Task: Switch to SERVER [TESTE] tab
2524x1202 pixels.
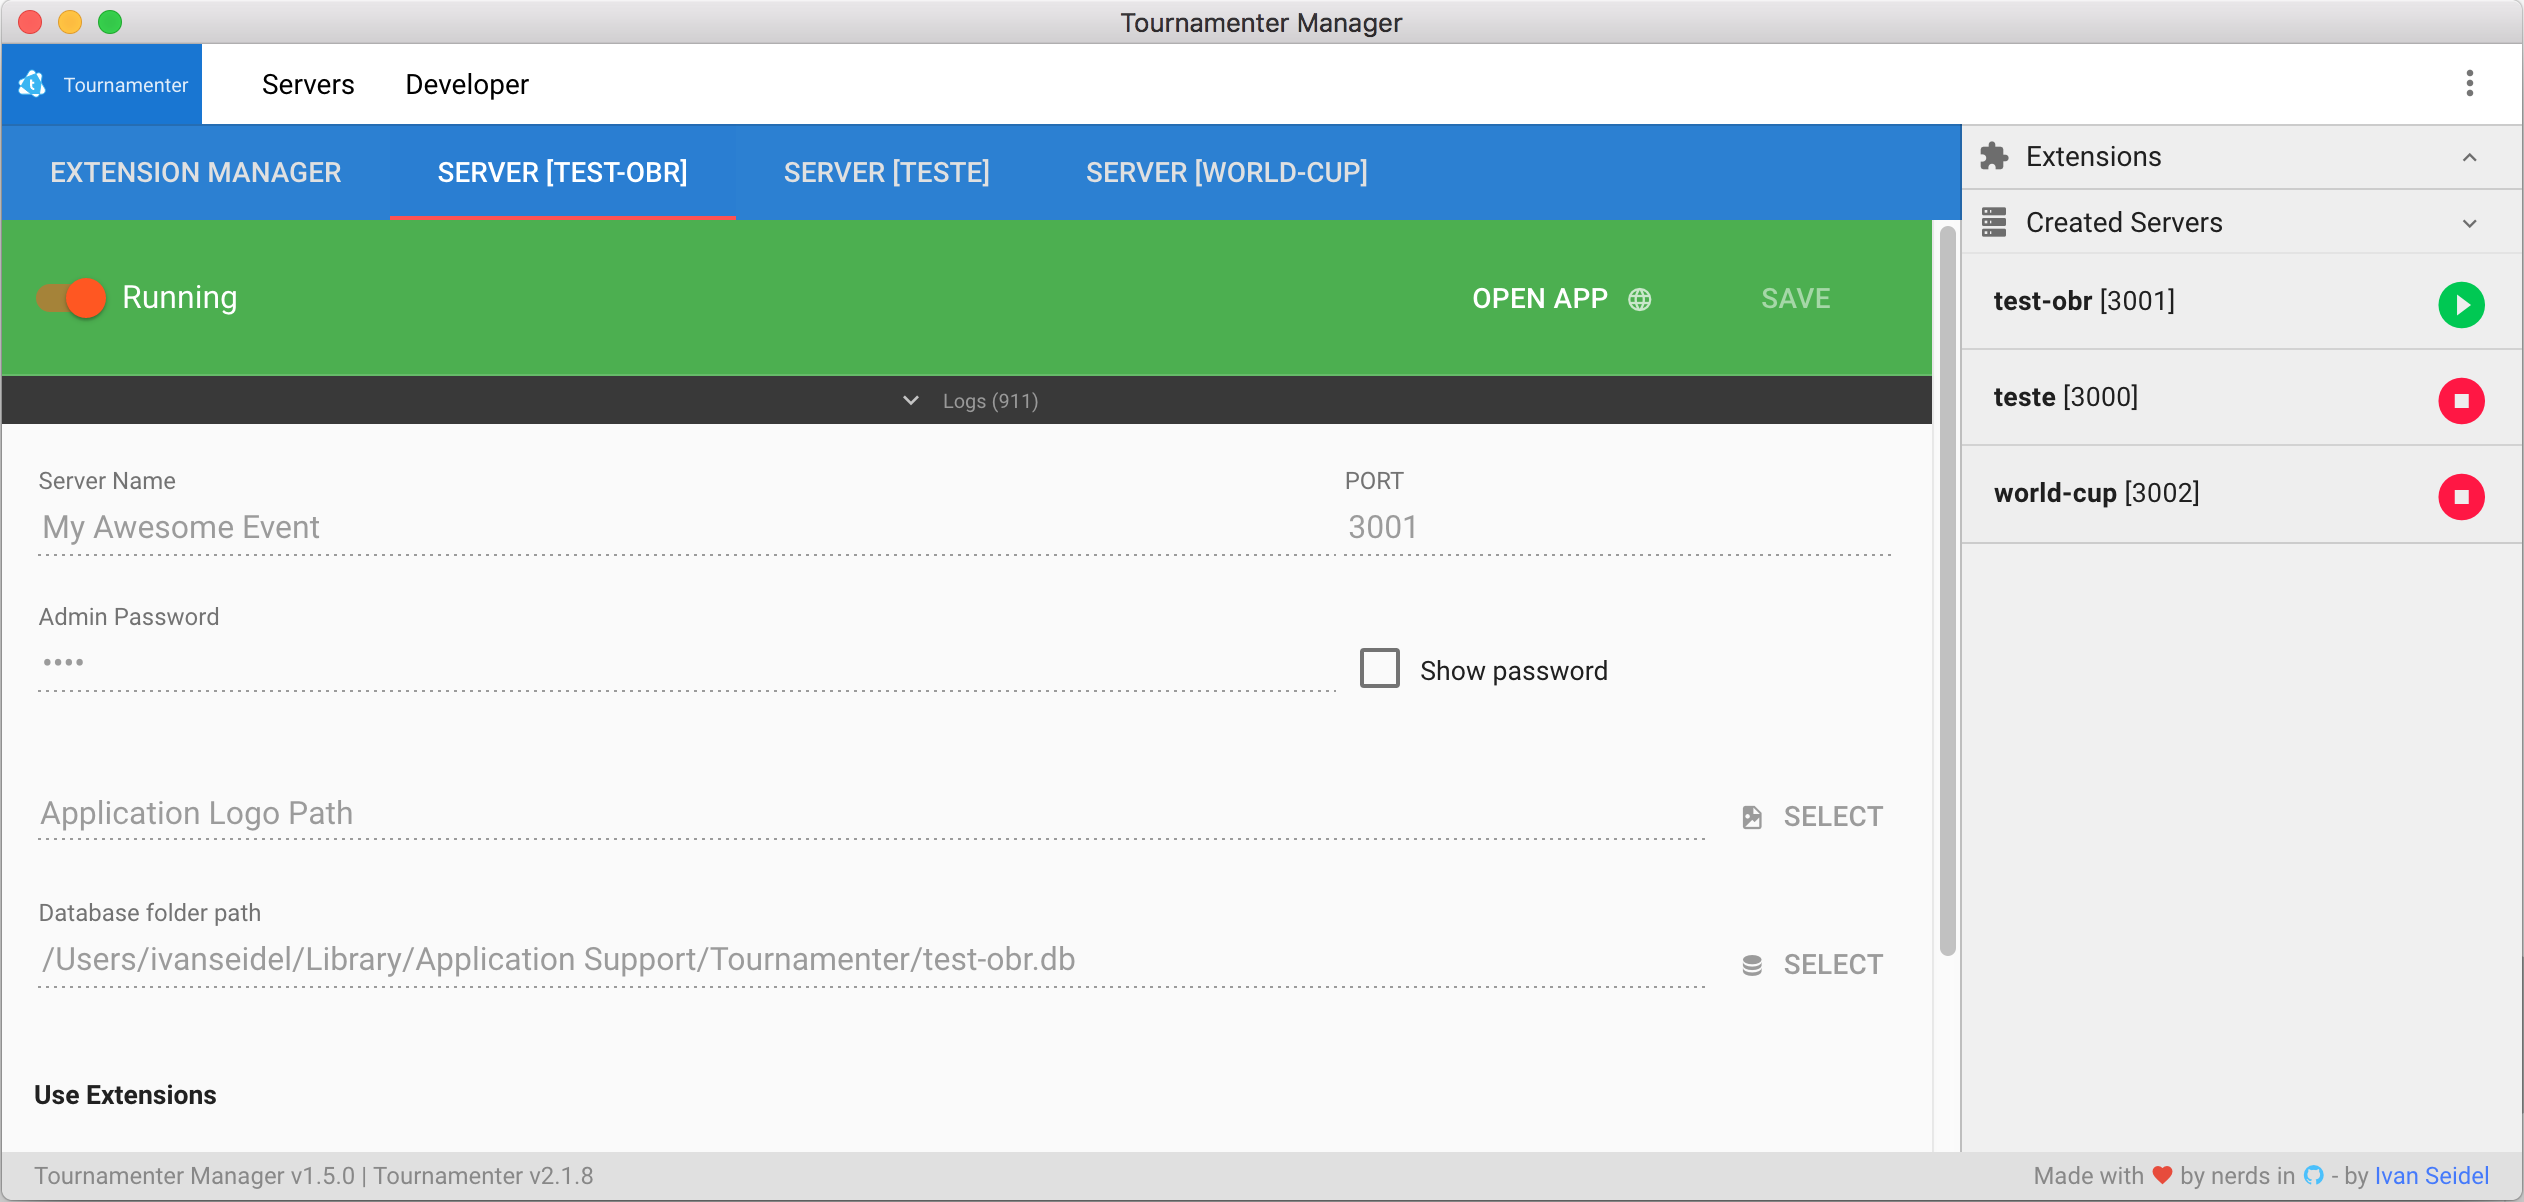Action: tap(887, 172)
